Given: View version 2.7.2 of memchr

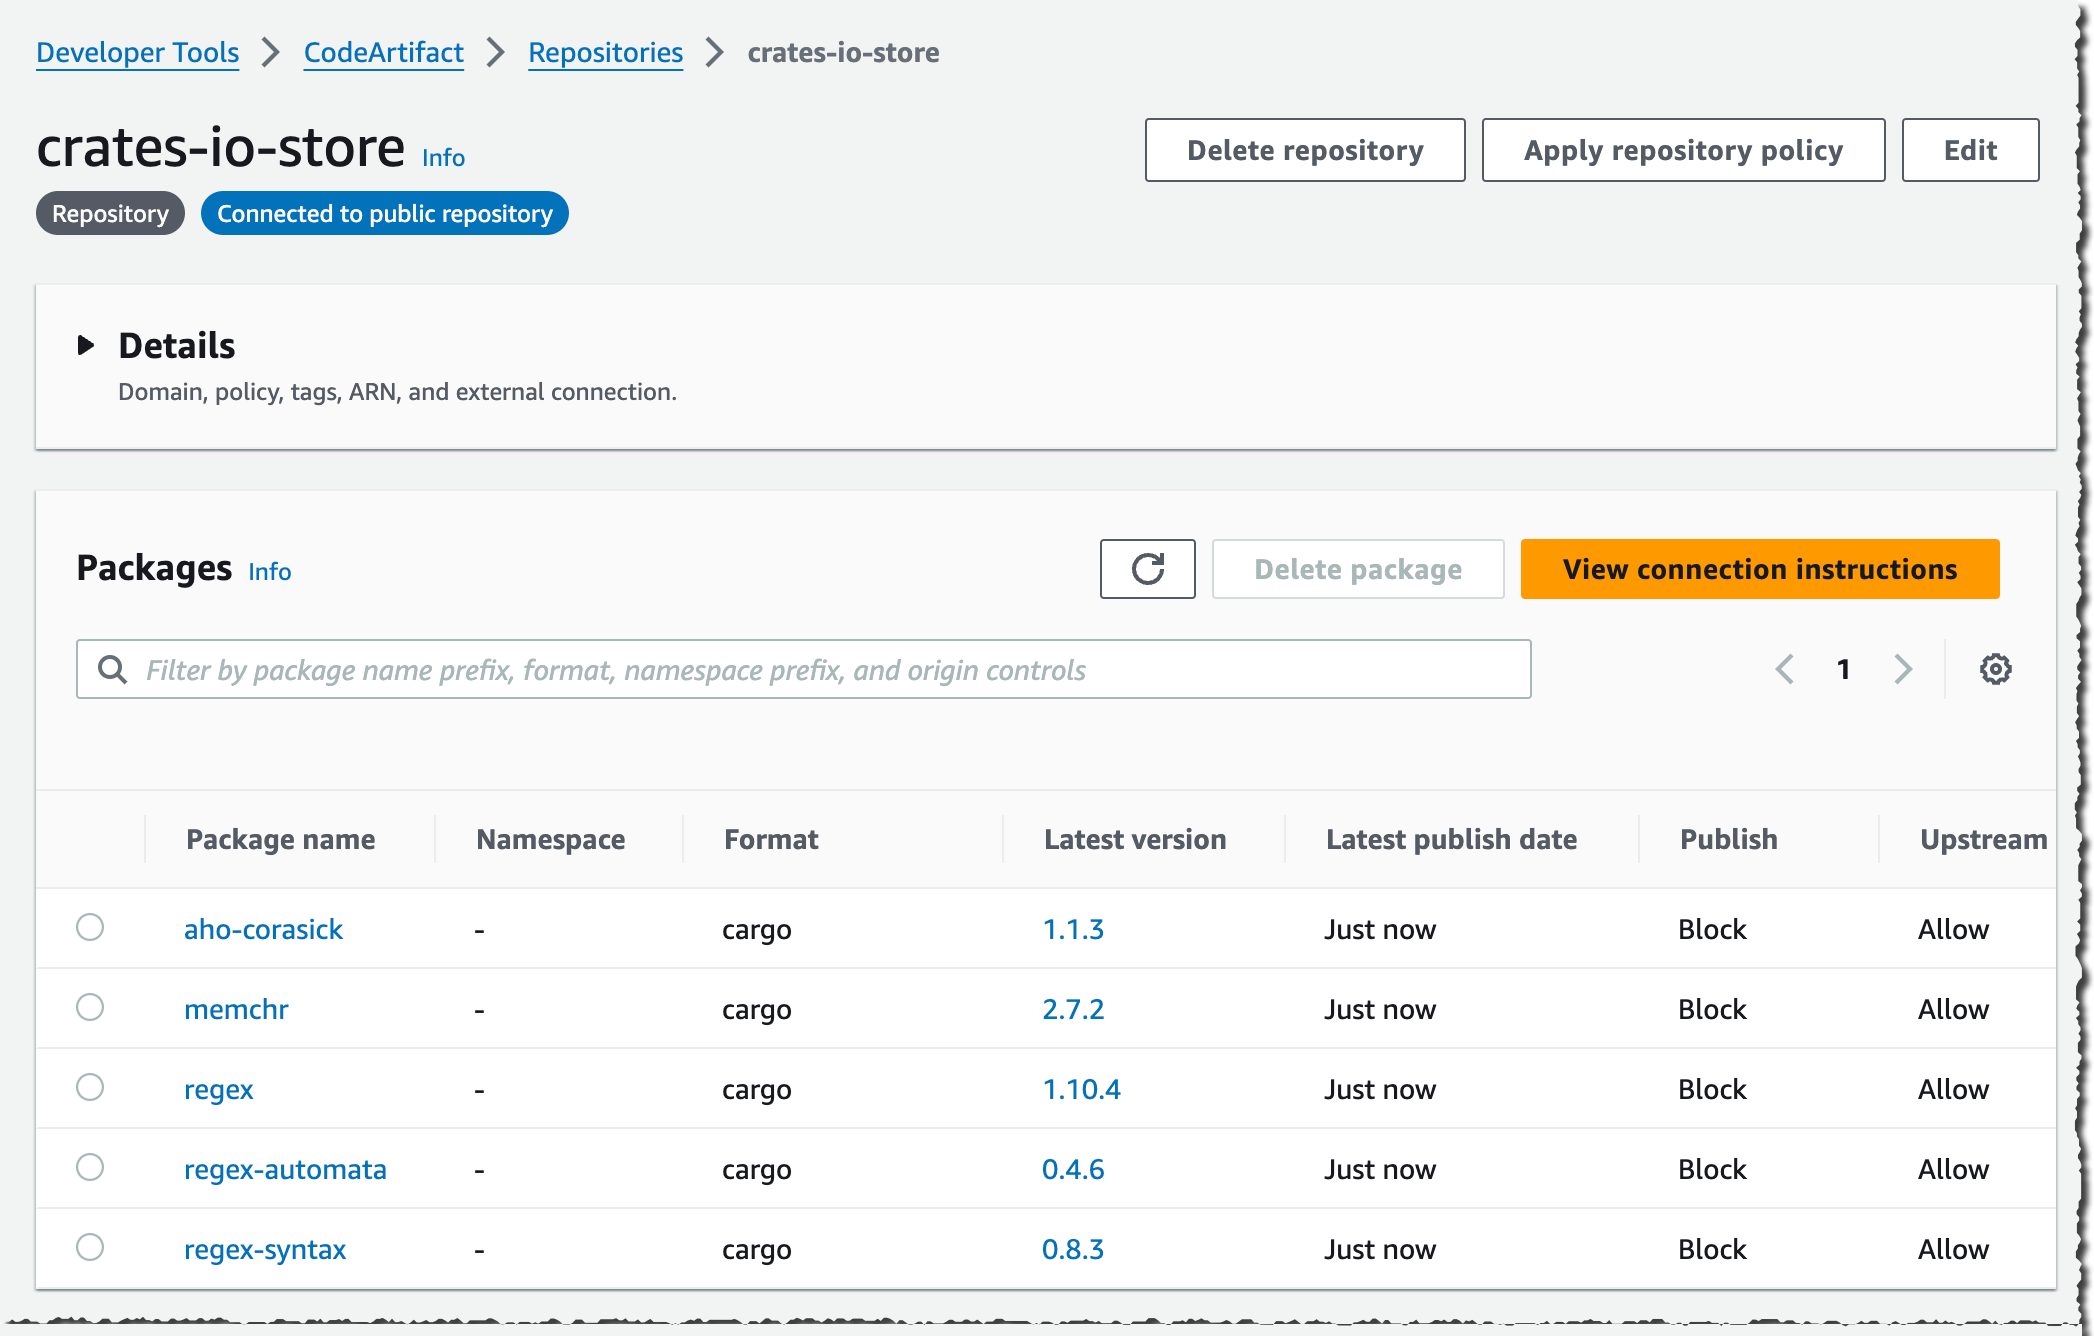Looking at the screenshot, I should (1073, 1008).
